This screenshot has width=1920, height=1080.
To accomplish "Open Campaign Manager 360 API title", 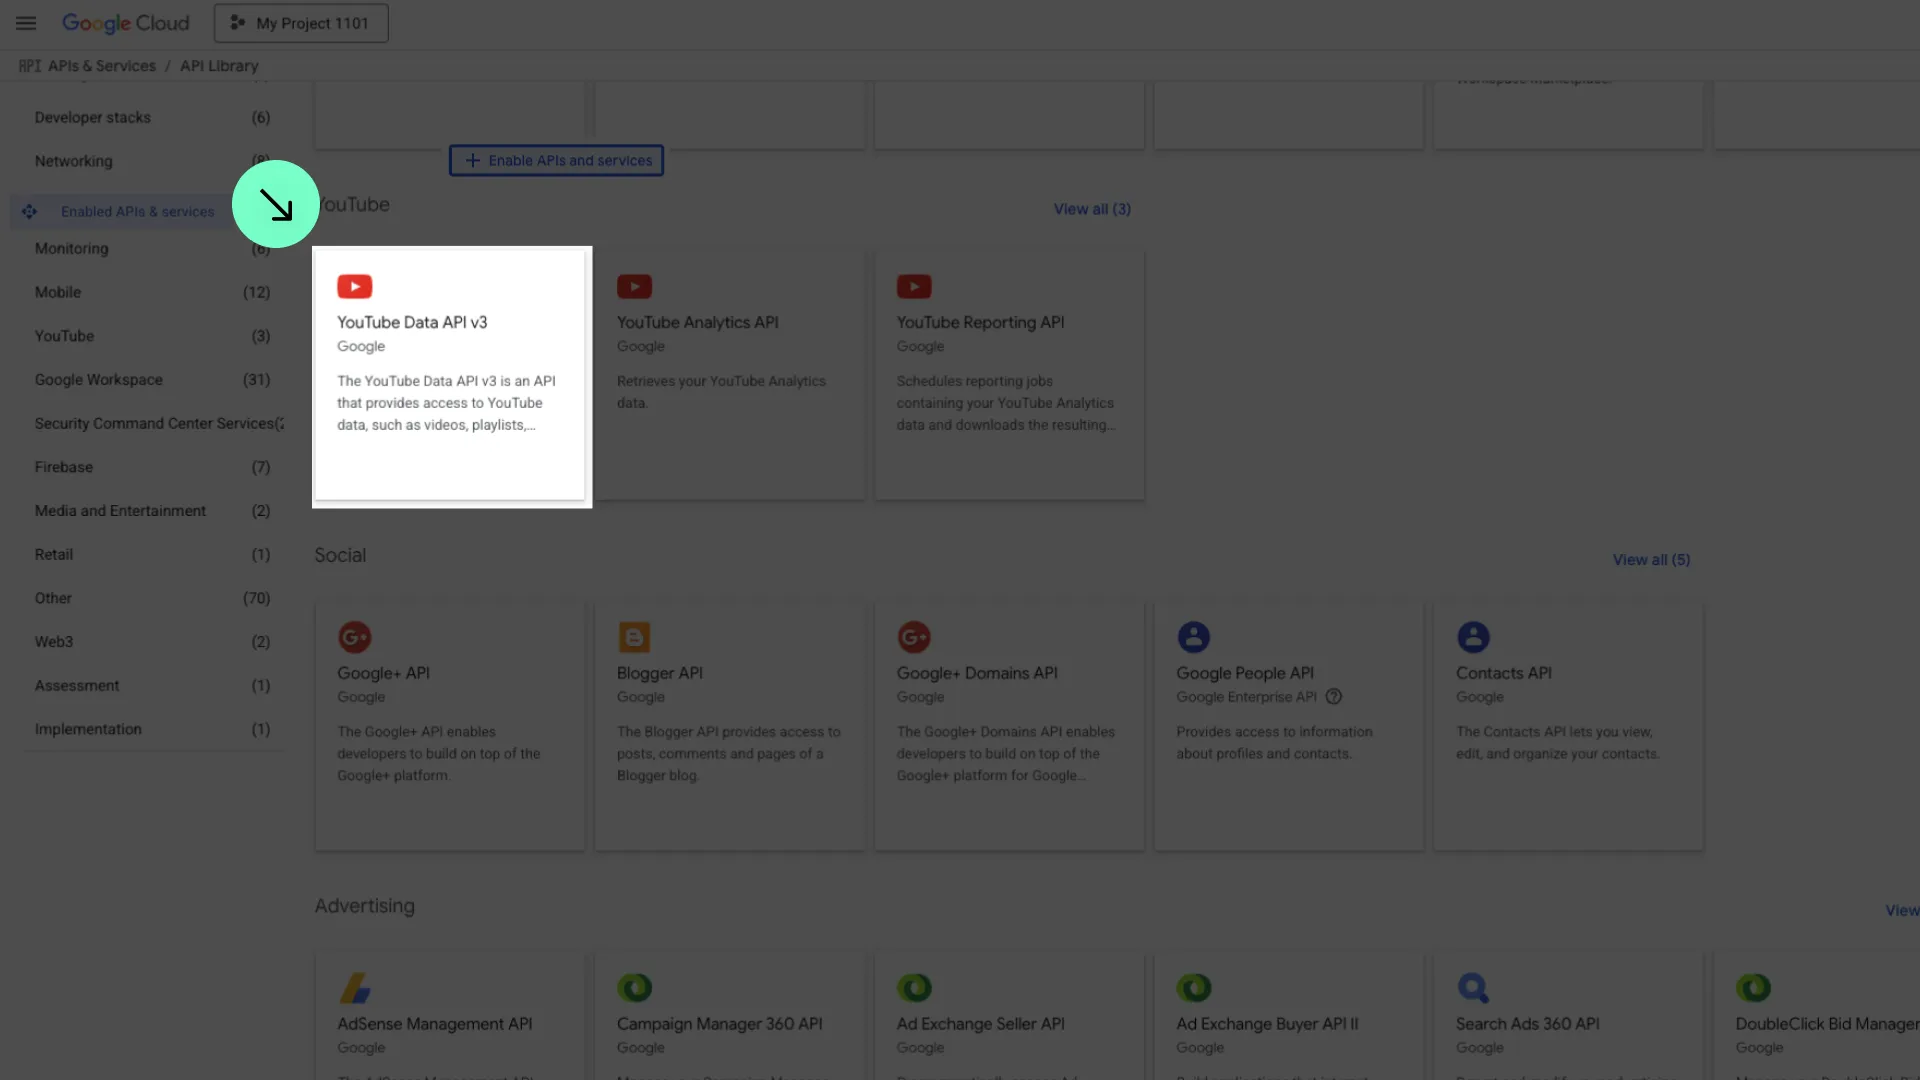I will pyautogui.click(x=719, y=1024).
